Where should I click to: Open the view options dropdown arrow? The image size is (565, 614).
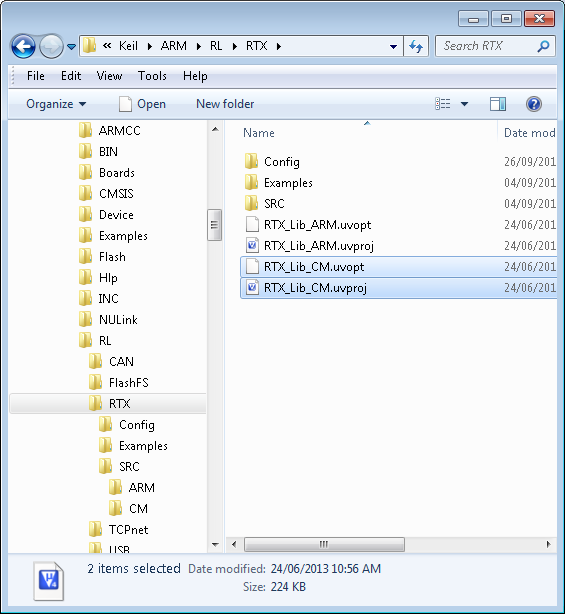[464, 104]
